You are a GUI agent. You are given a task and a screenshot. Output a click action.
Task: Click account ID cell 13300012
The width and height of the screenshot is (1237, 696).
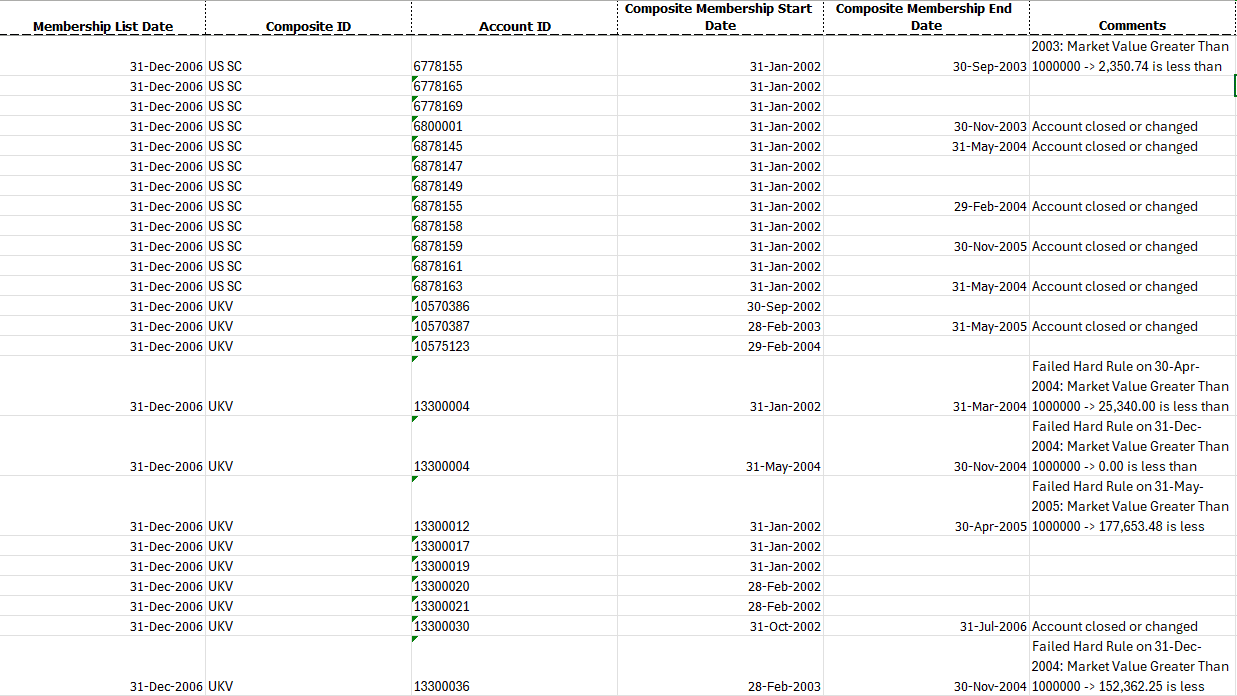click(x=441, y=527)
